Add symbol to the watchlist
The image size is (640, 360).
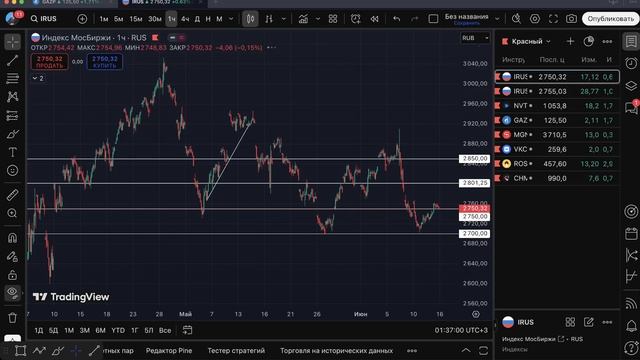(570, 41)
